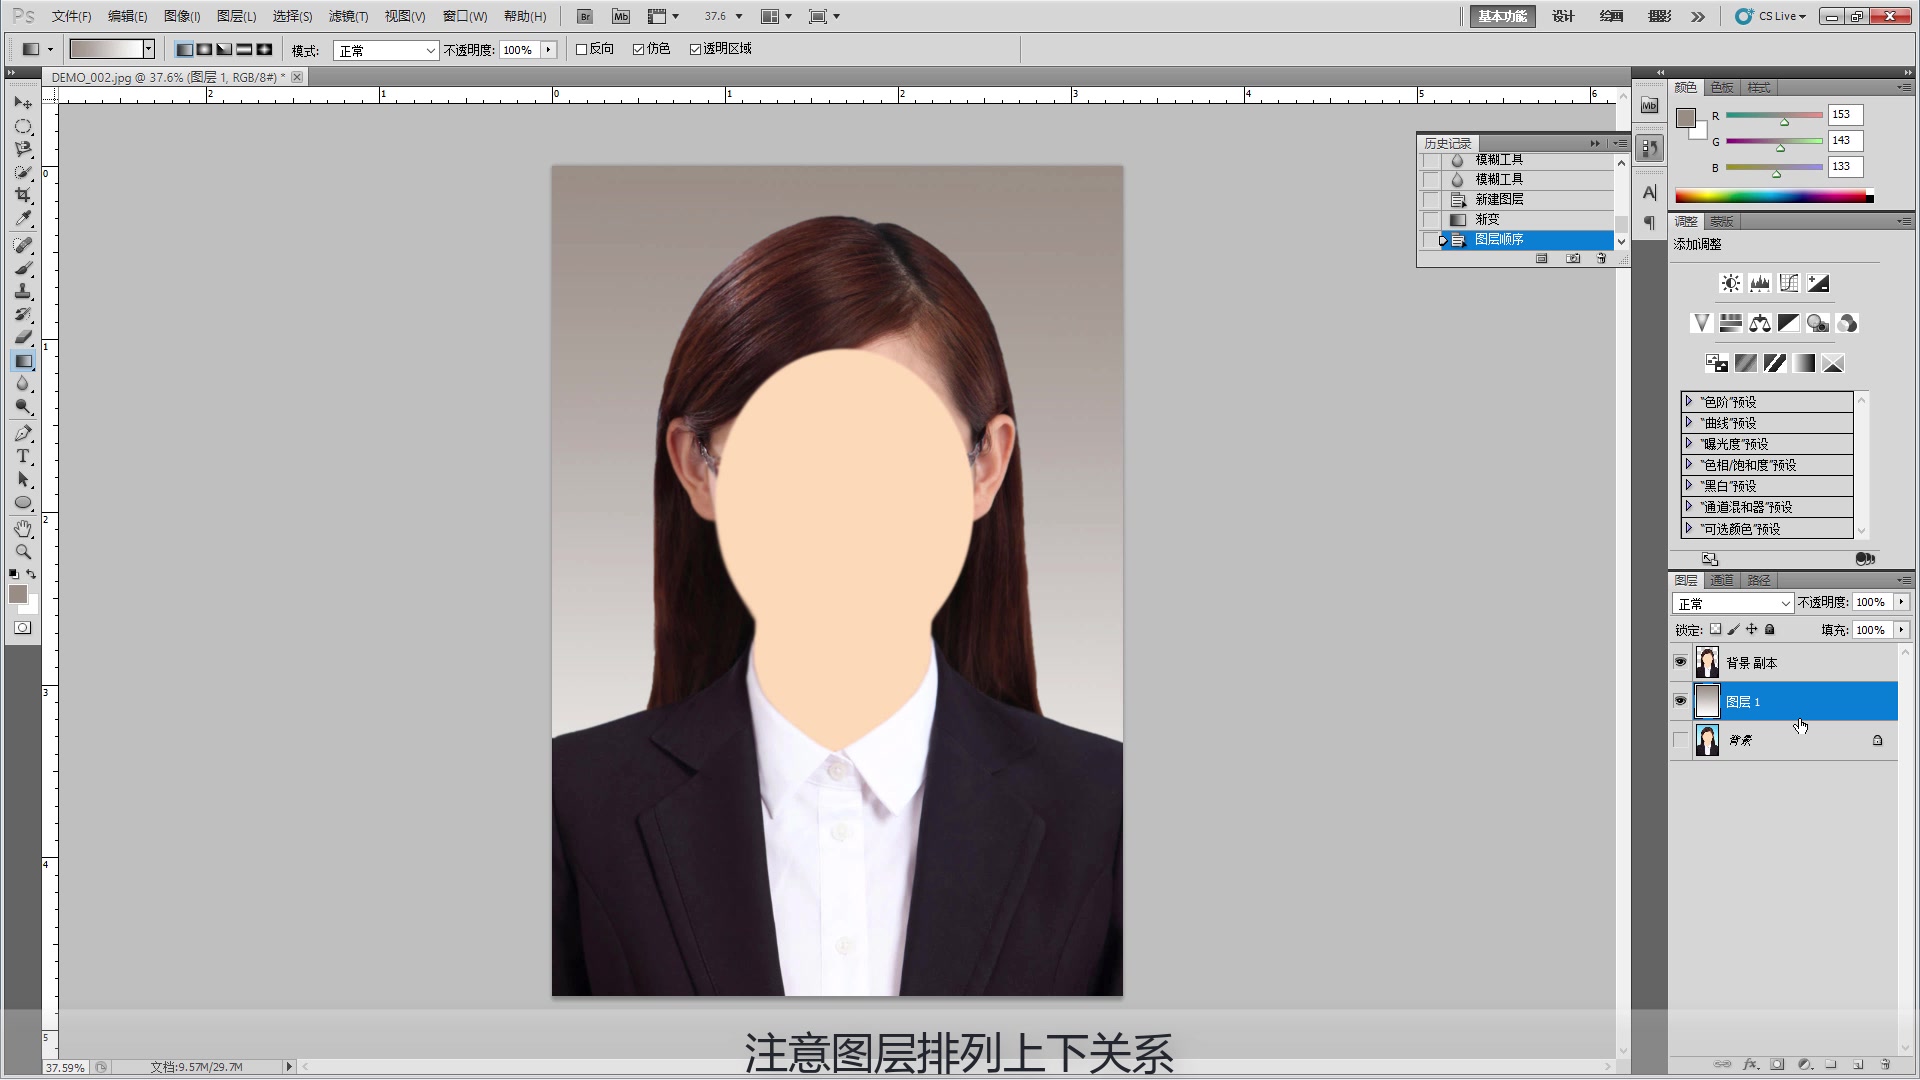
Task: Choose linear gradient style
Action: tap(185, 49)
